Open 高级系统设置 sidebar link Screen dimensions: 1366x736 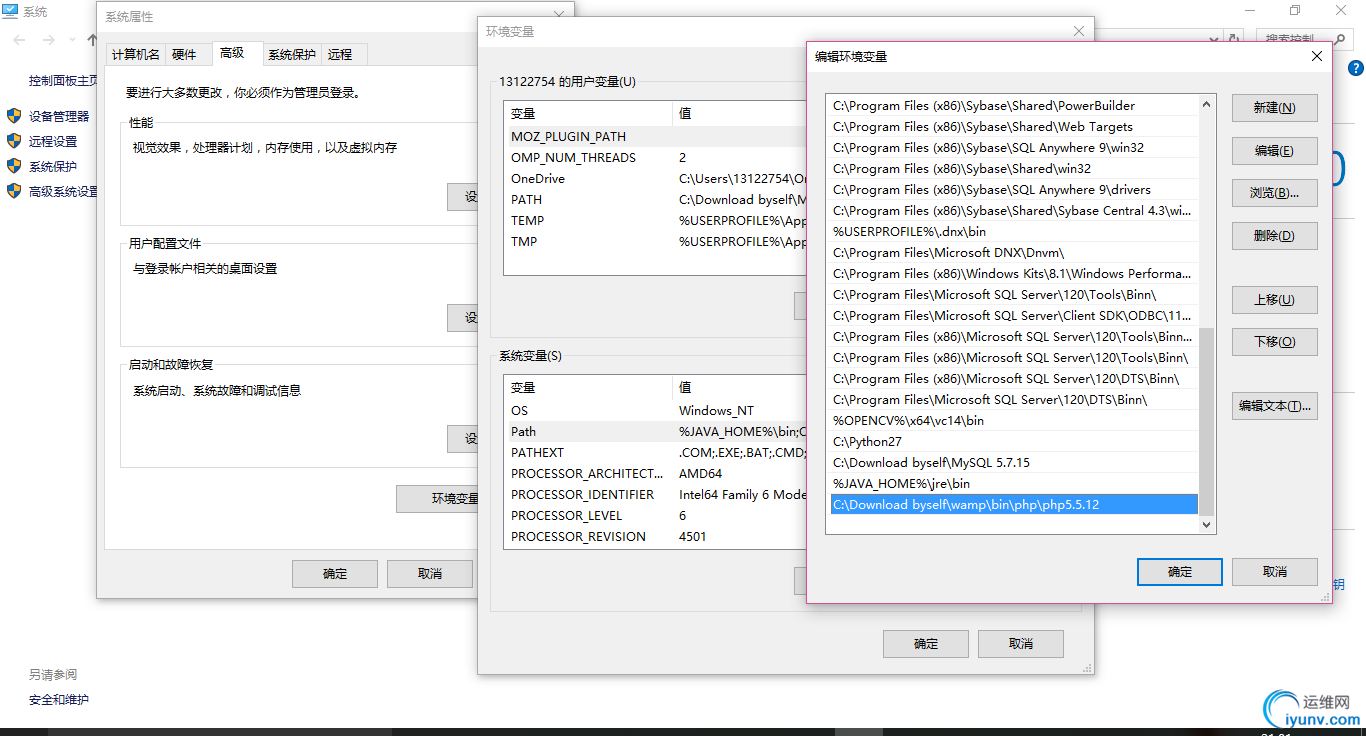click(64, 191)
